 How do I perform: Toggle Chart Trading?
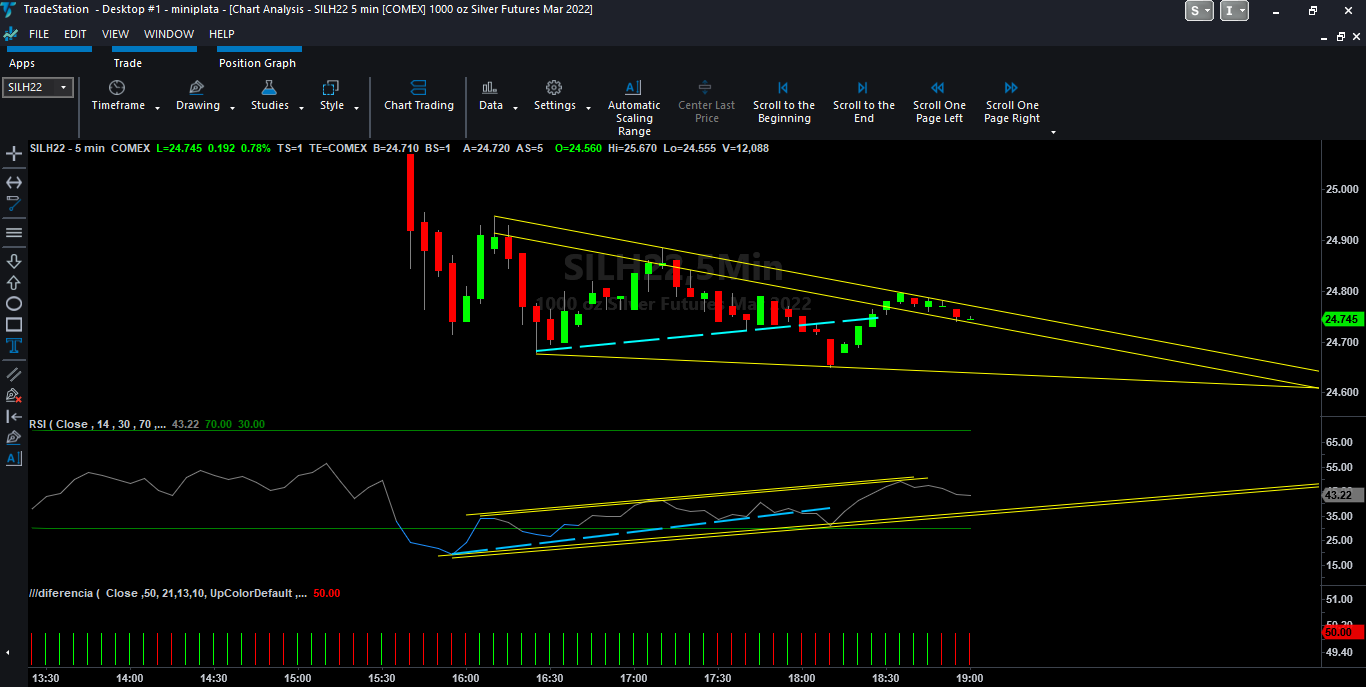[419, 96]
